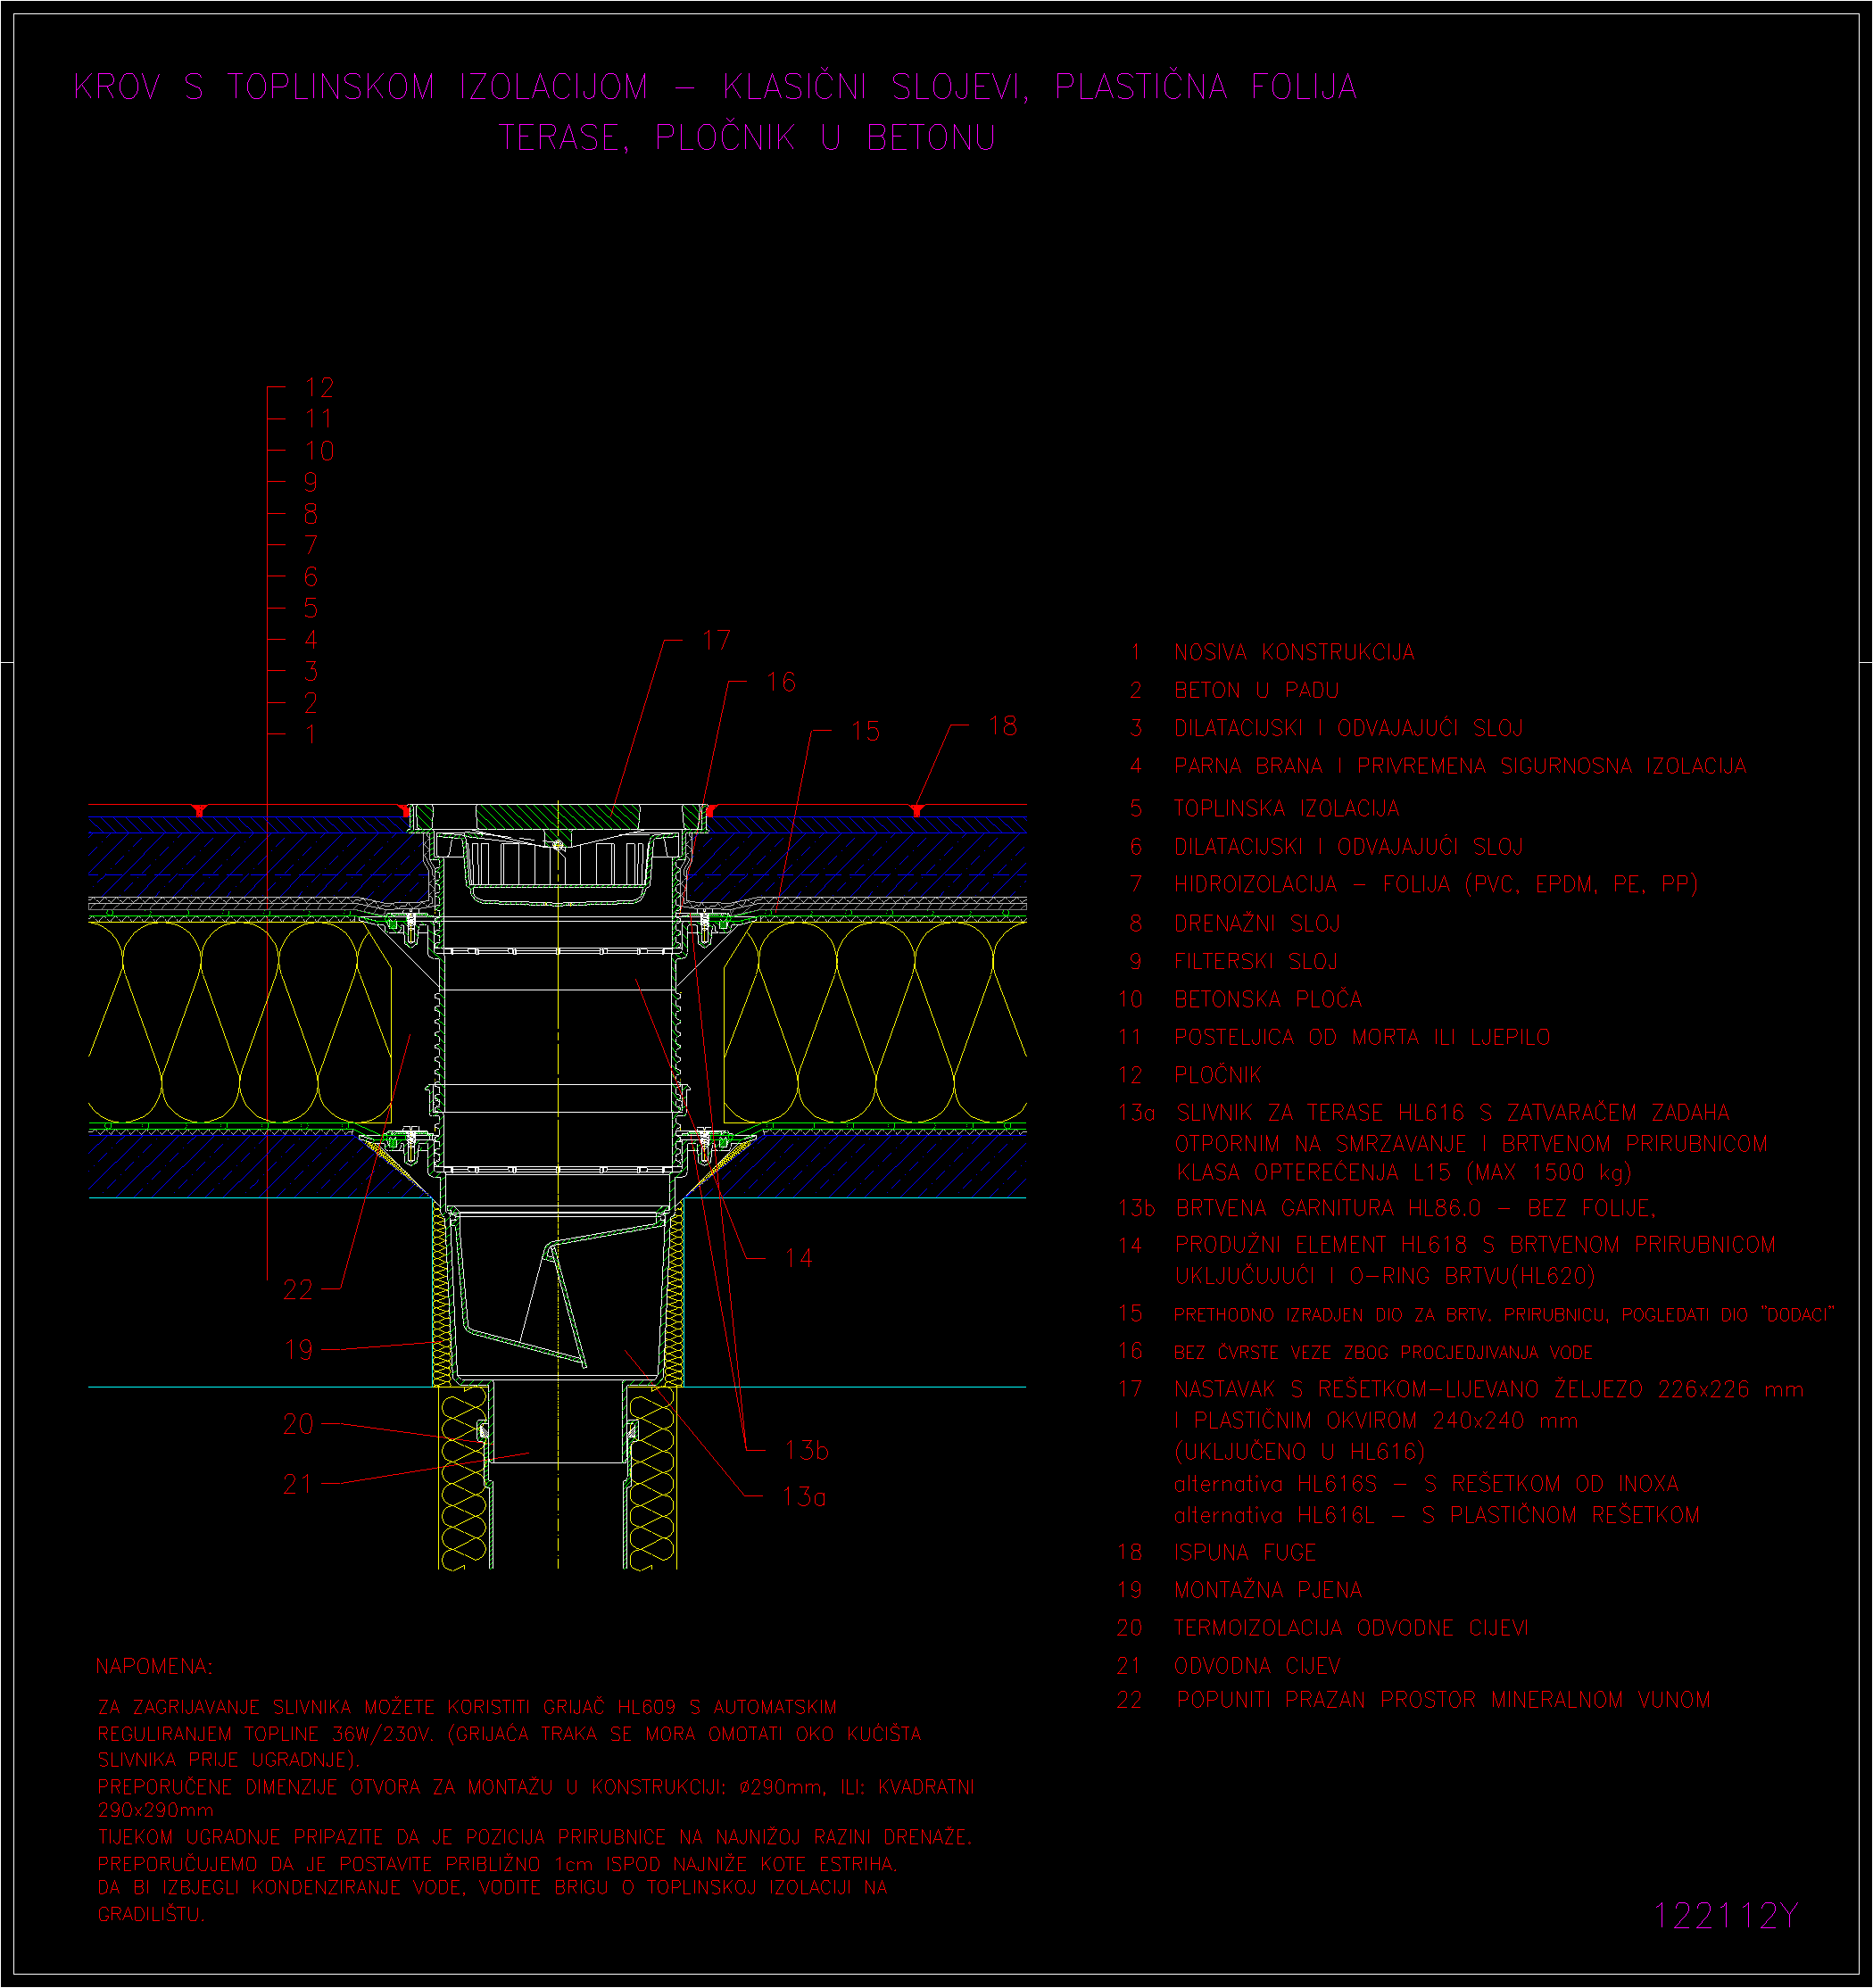Select legend entry 'ISPUNA FUGE'
1873x1988 pixels.
click(1245, 1553)
